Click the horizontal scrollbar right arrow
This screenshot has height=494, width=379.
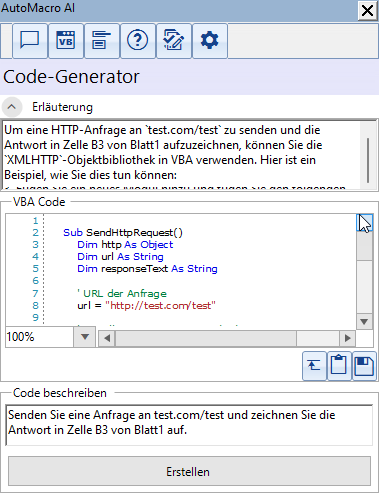tap(347, 338)
